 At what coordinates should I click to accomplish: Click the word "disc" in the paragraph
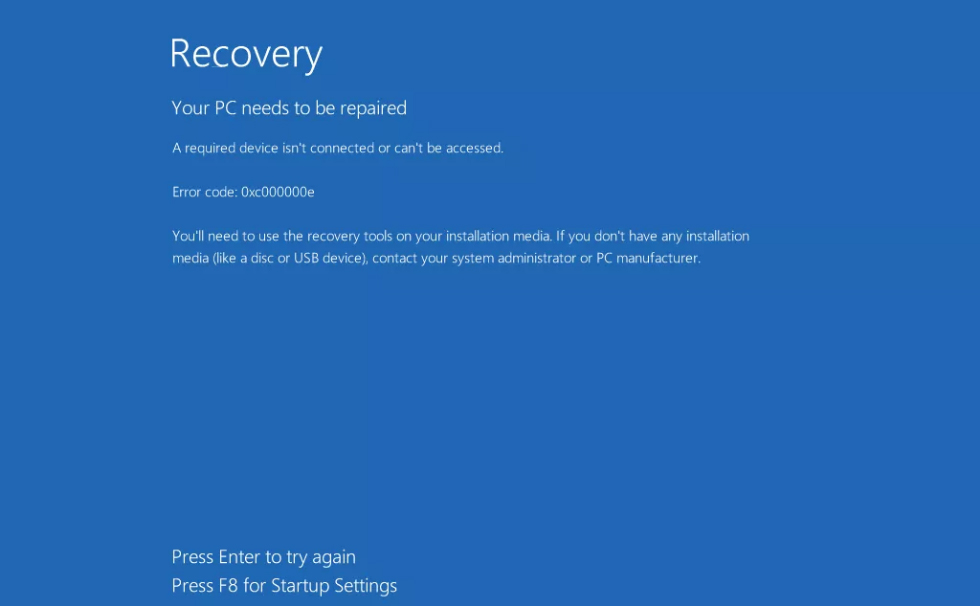click(262, 258)
